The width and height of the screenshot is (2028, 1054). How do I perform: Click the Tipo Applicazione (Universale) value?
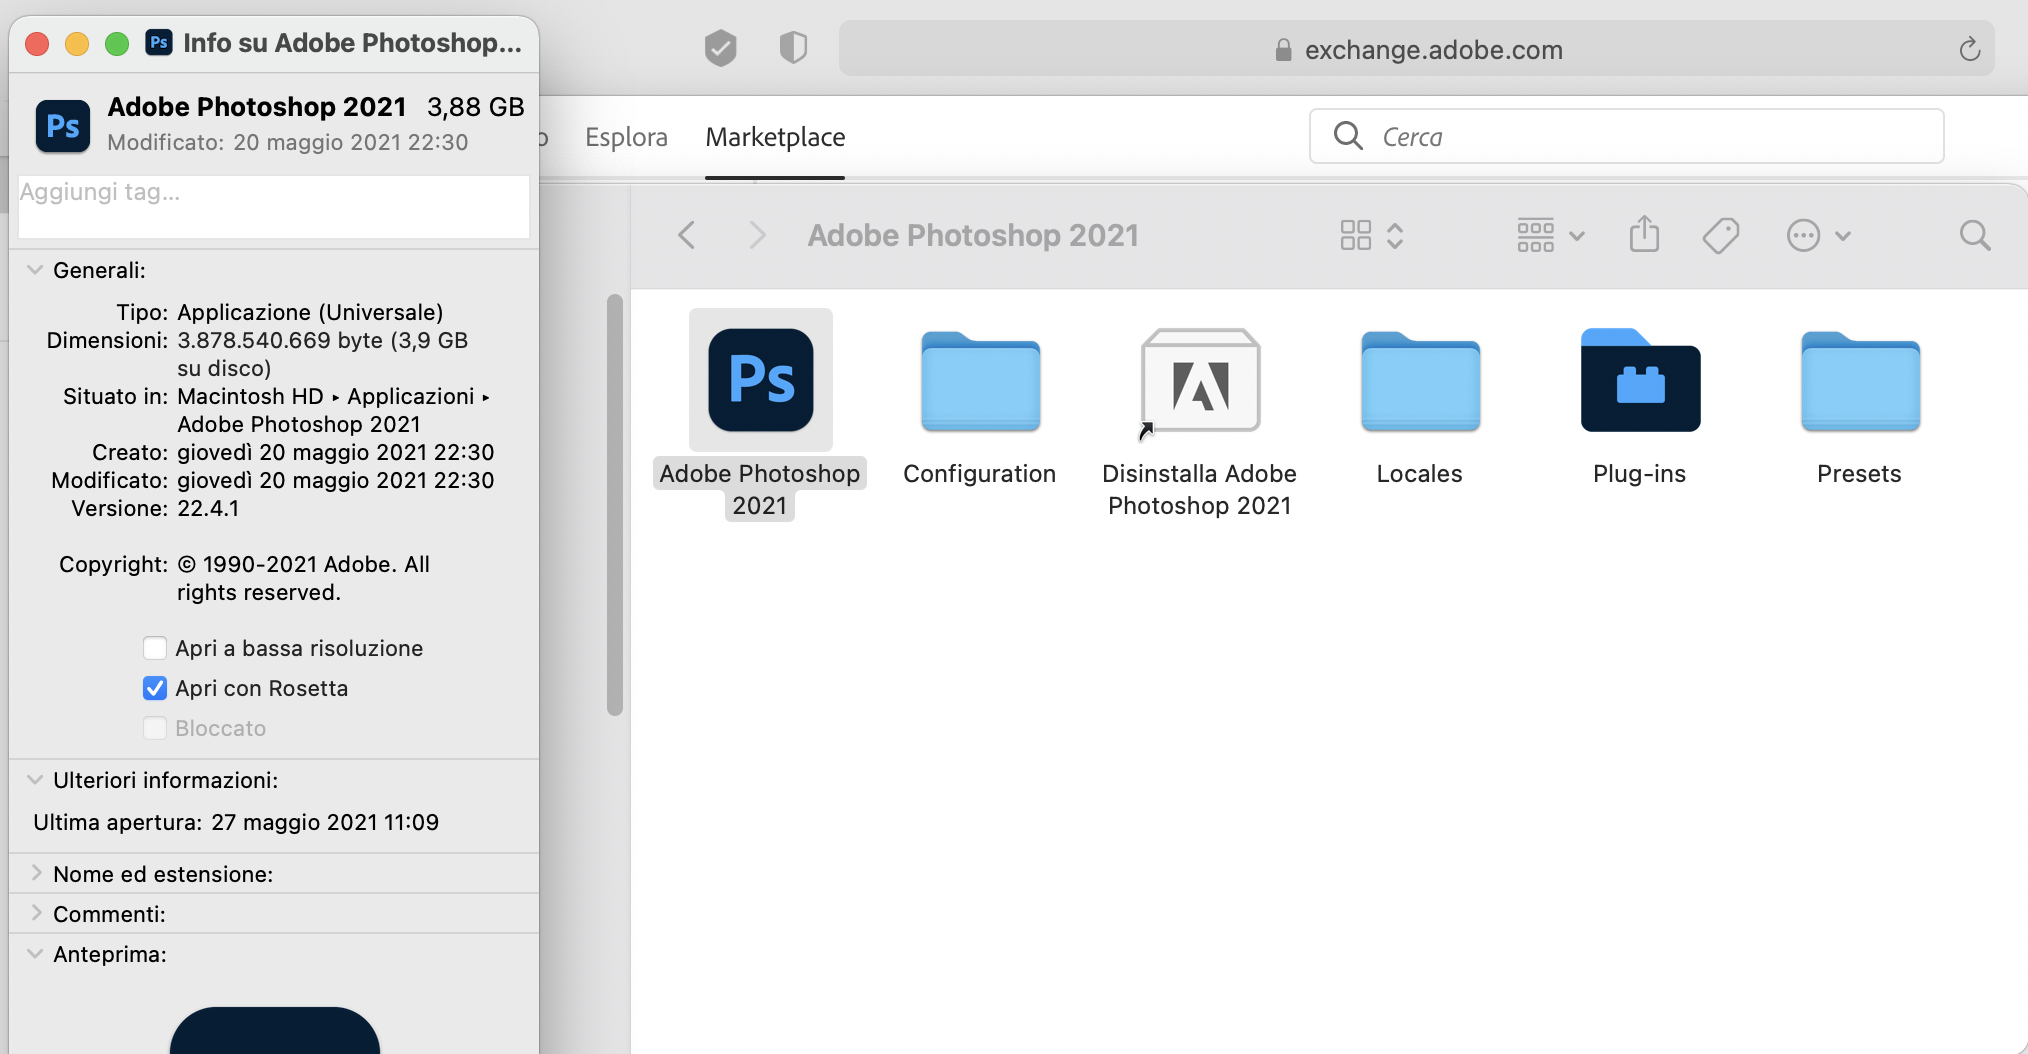(310, 312)
